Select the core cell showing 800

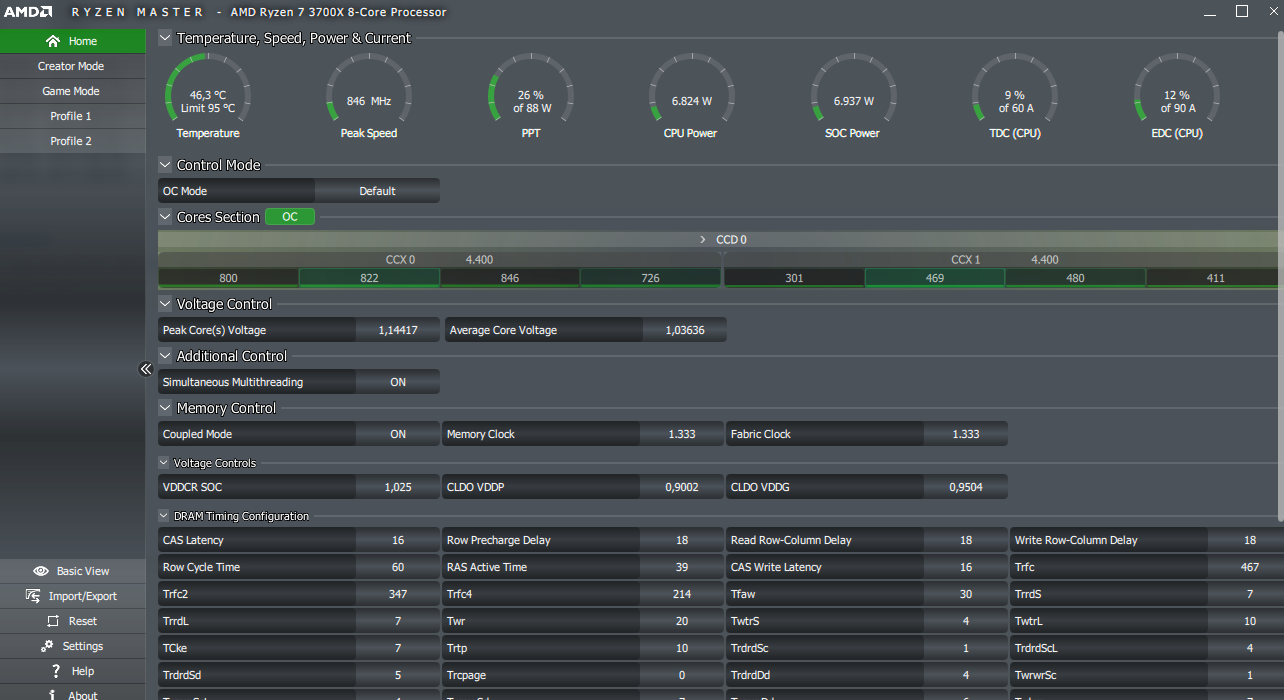coord(229,278)
